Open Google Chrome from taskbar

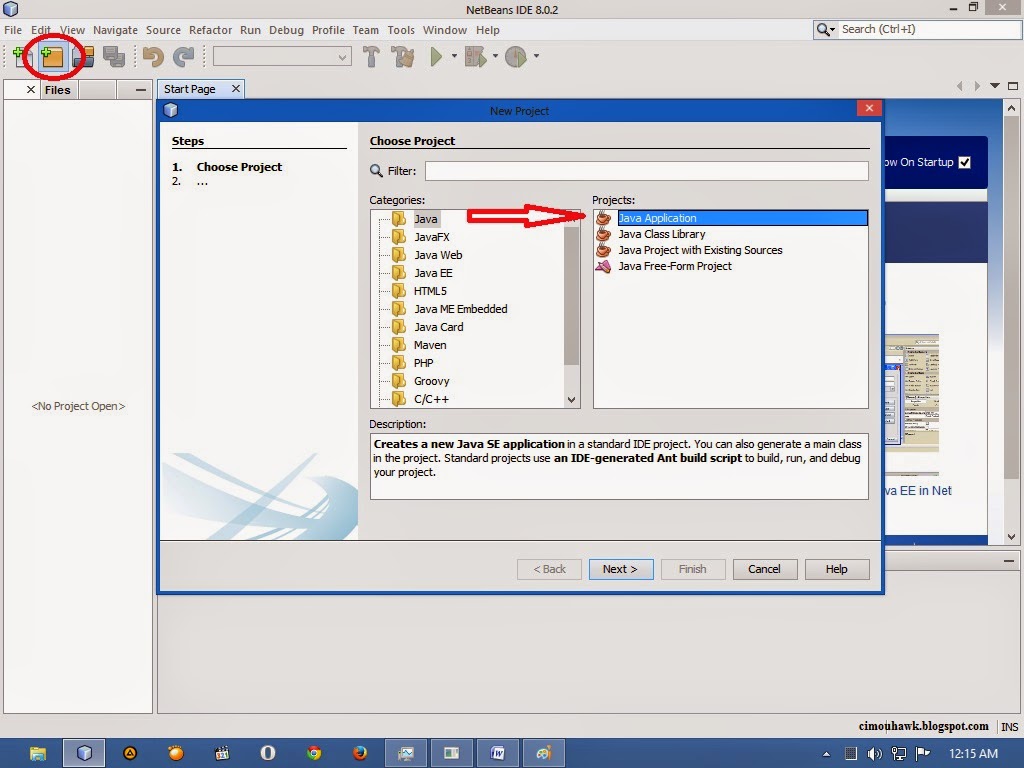pos(314,754)
